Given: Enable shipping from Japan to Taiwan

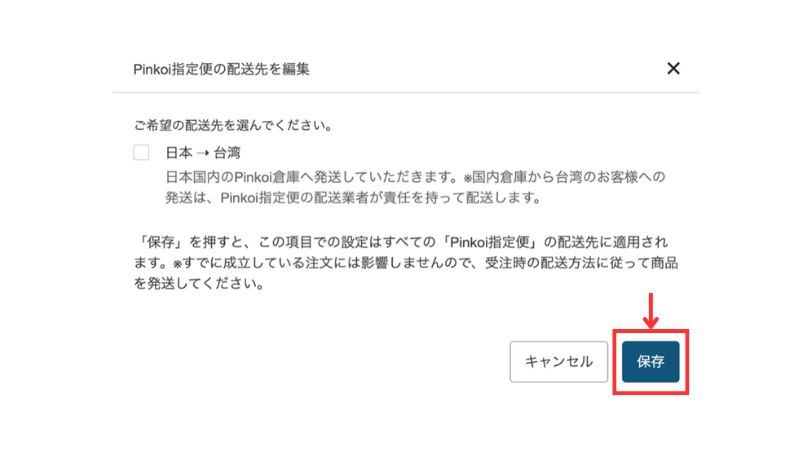Looking at the screenshot, I should pyautogui.click(x=141, y=152).
